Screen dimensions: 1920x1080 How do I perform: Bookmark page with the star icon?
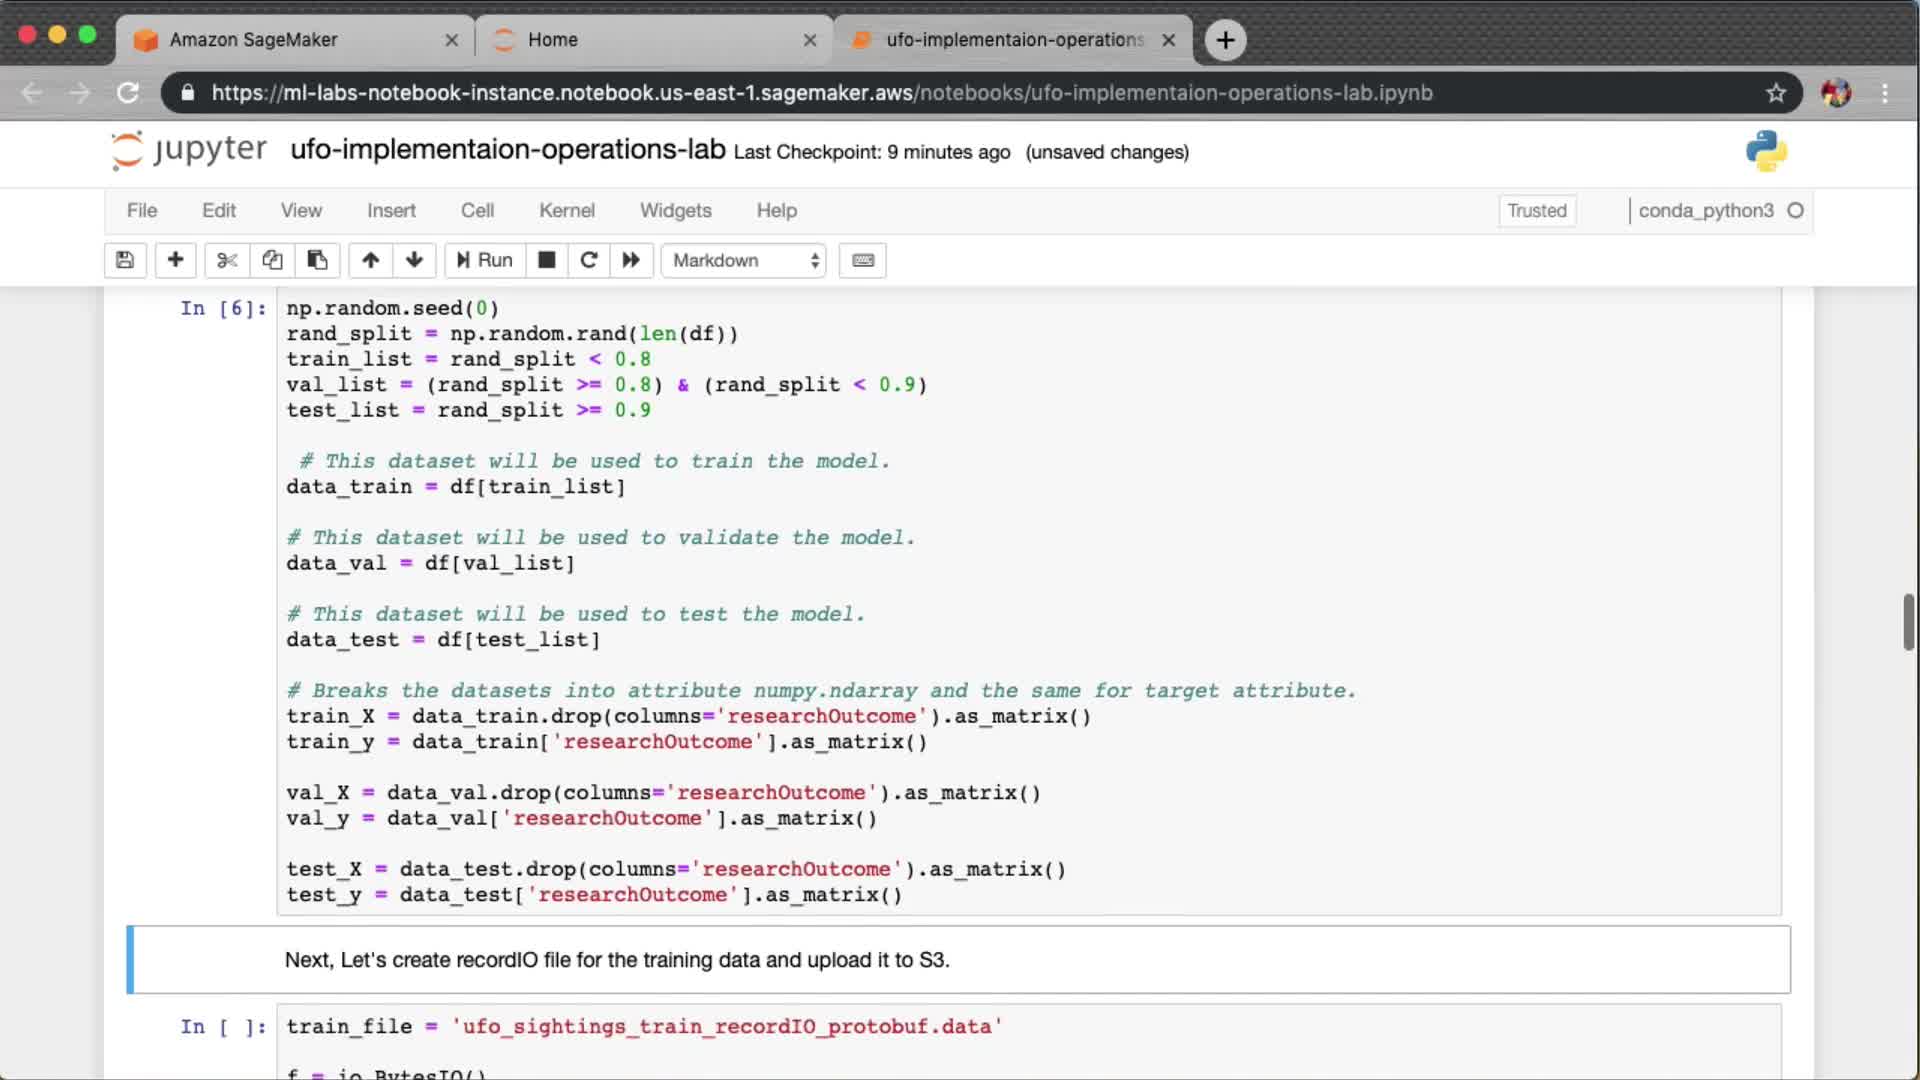(x=1775, y=93)
